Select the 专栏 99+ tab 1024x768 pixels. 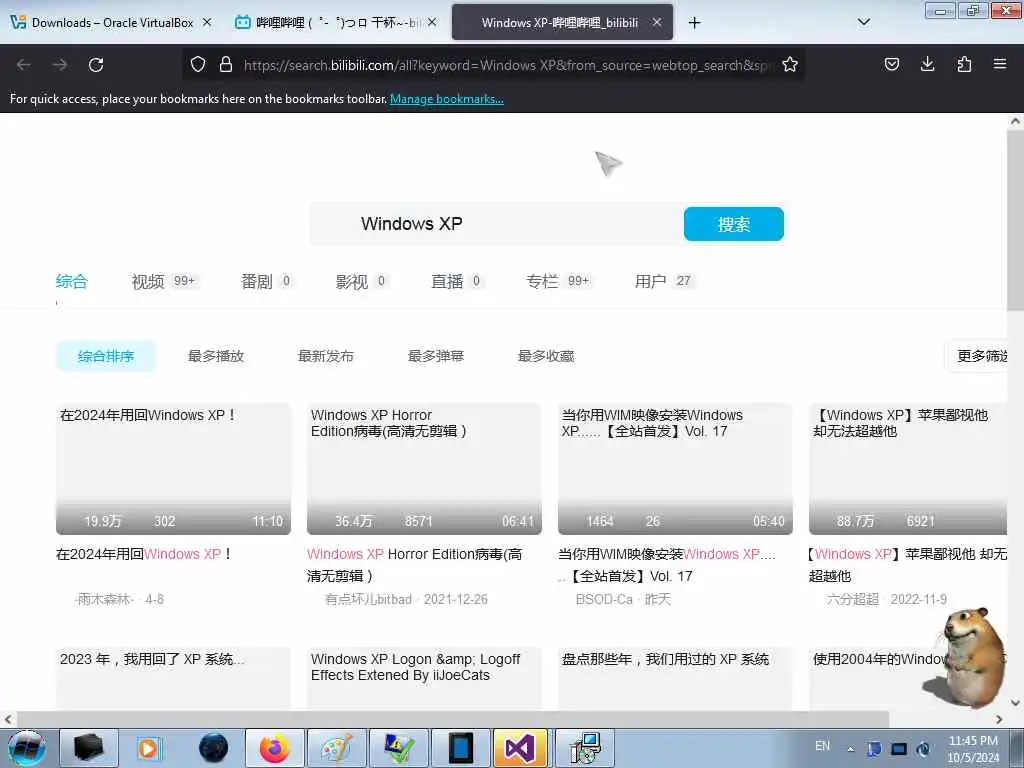(558, 281)
